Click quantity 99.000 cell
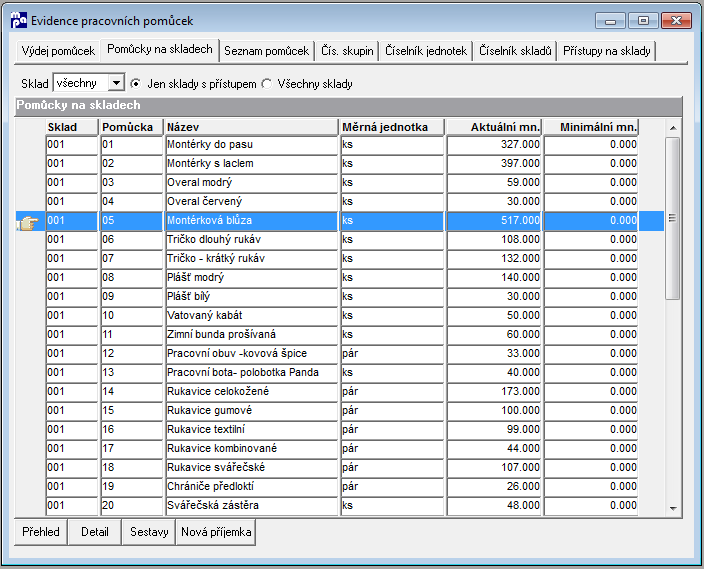Screen dimensions: 704x569 [x=494, y=429]
